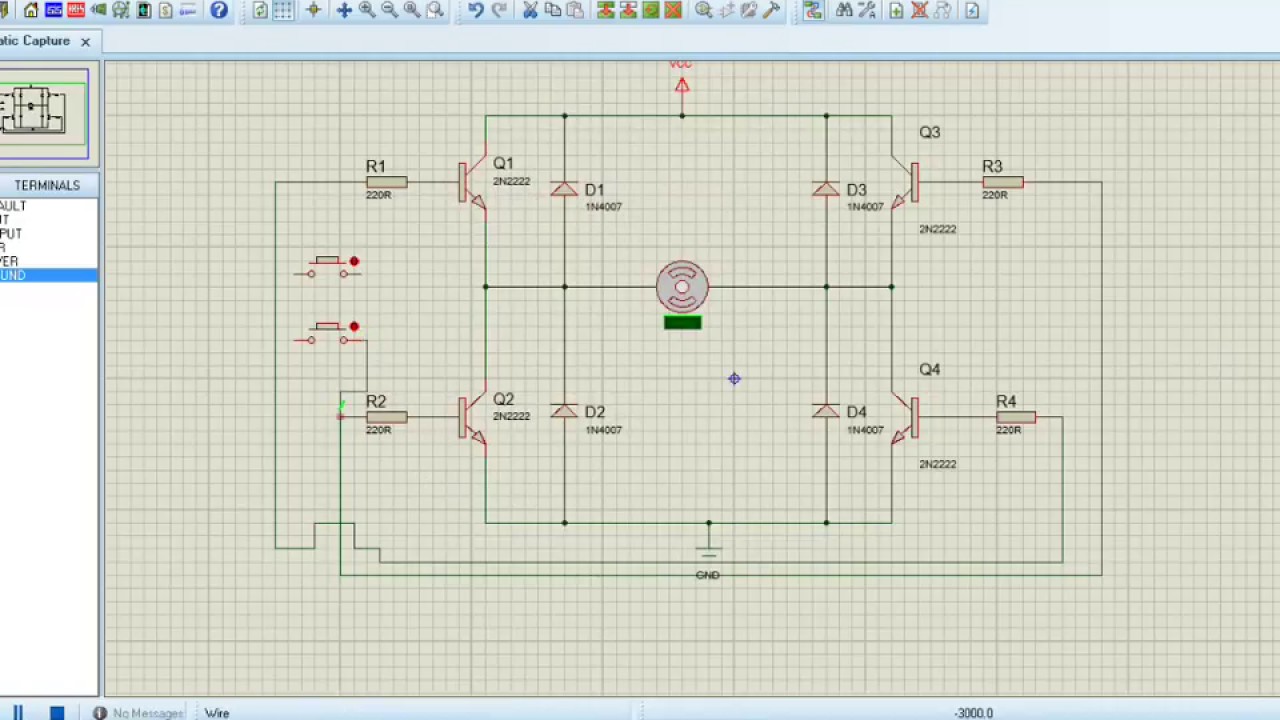The width and height of the screenshot is (1280, 720).
Task: Close the Schematic Capture tab
Action: pos(85,41)
